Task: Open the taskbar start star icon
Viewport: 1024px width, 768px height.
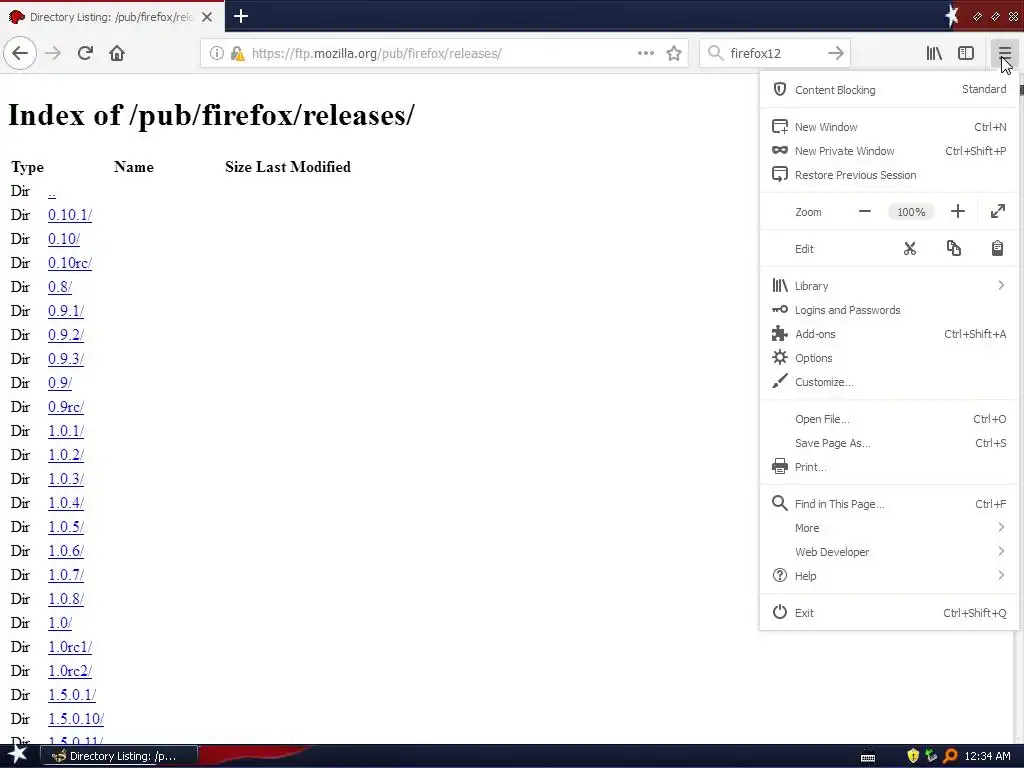Action: 18,755
